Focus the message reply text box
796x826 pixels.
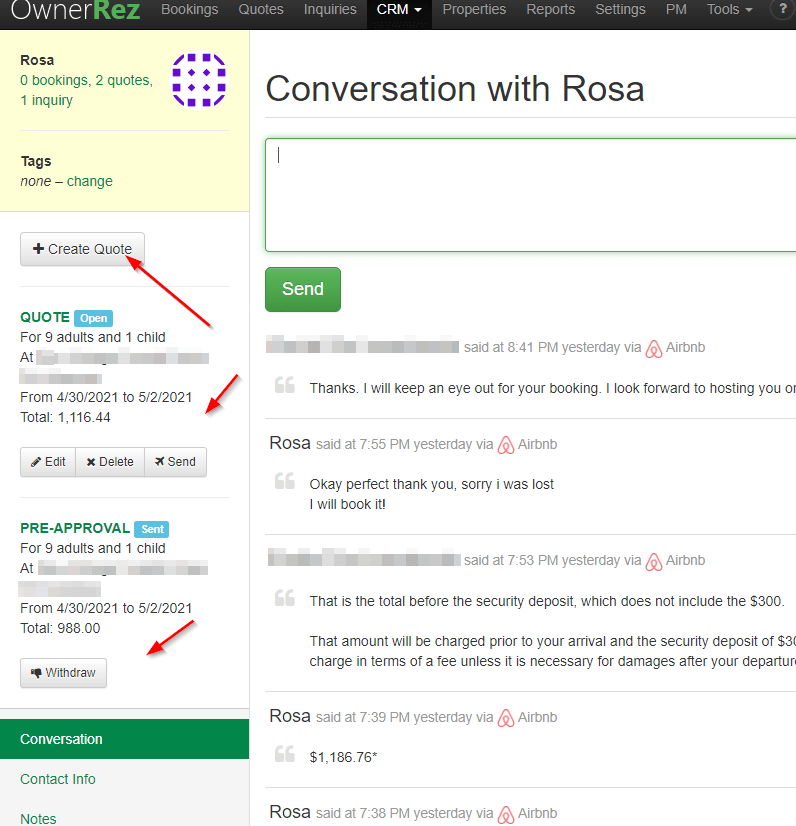pos(530,195)
